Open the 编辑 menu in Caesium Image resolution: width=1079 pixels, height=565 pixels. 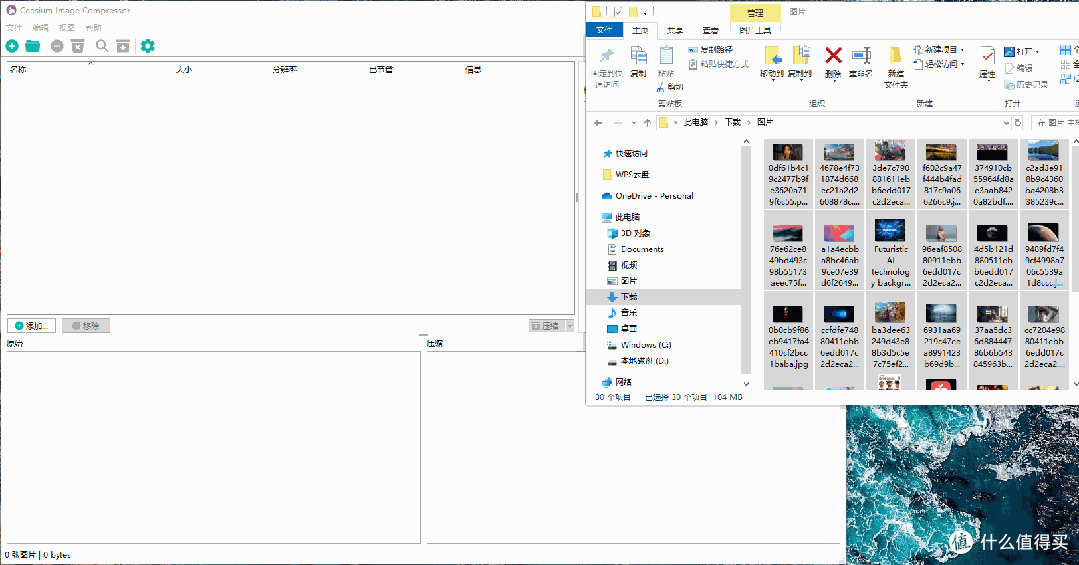[x=41, y=28]
